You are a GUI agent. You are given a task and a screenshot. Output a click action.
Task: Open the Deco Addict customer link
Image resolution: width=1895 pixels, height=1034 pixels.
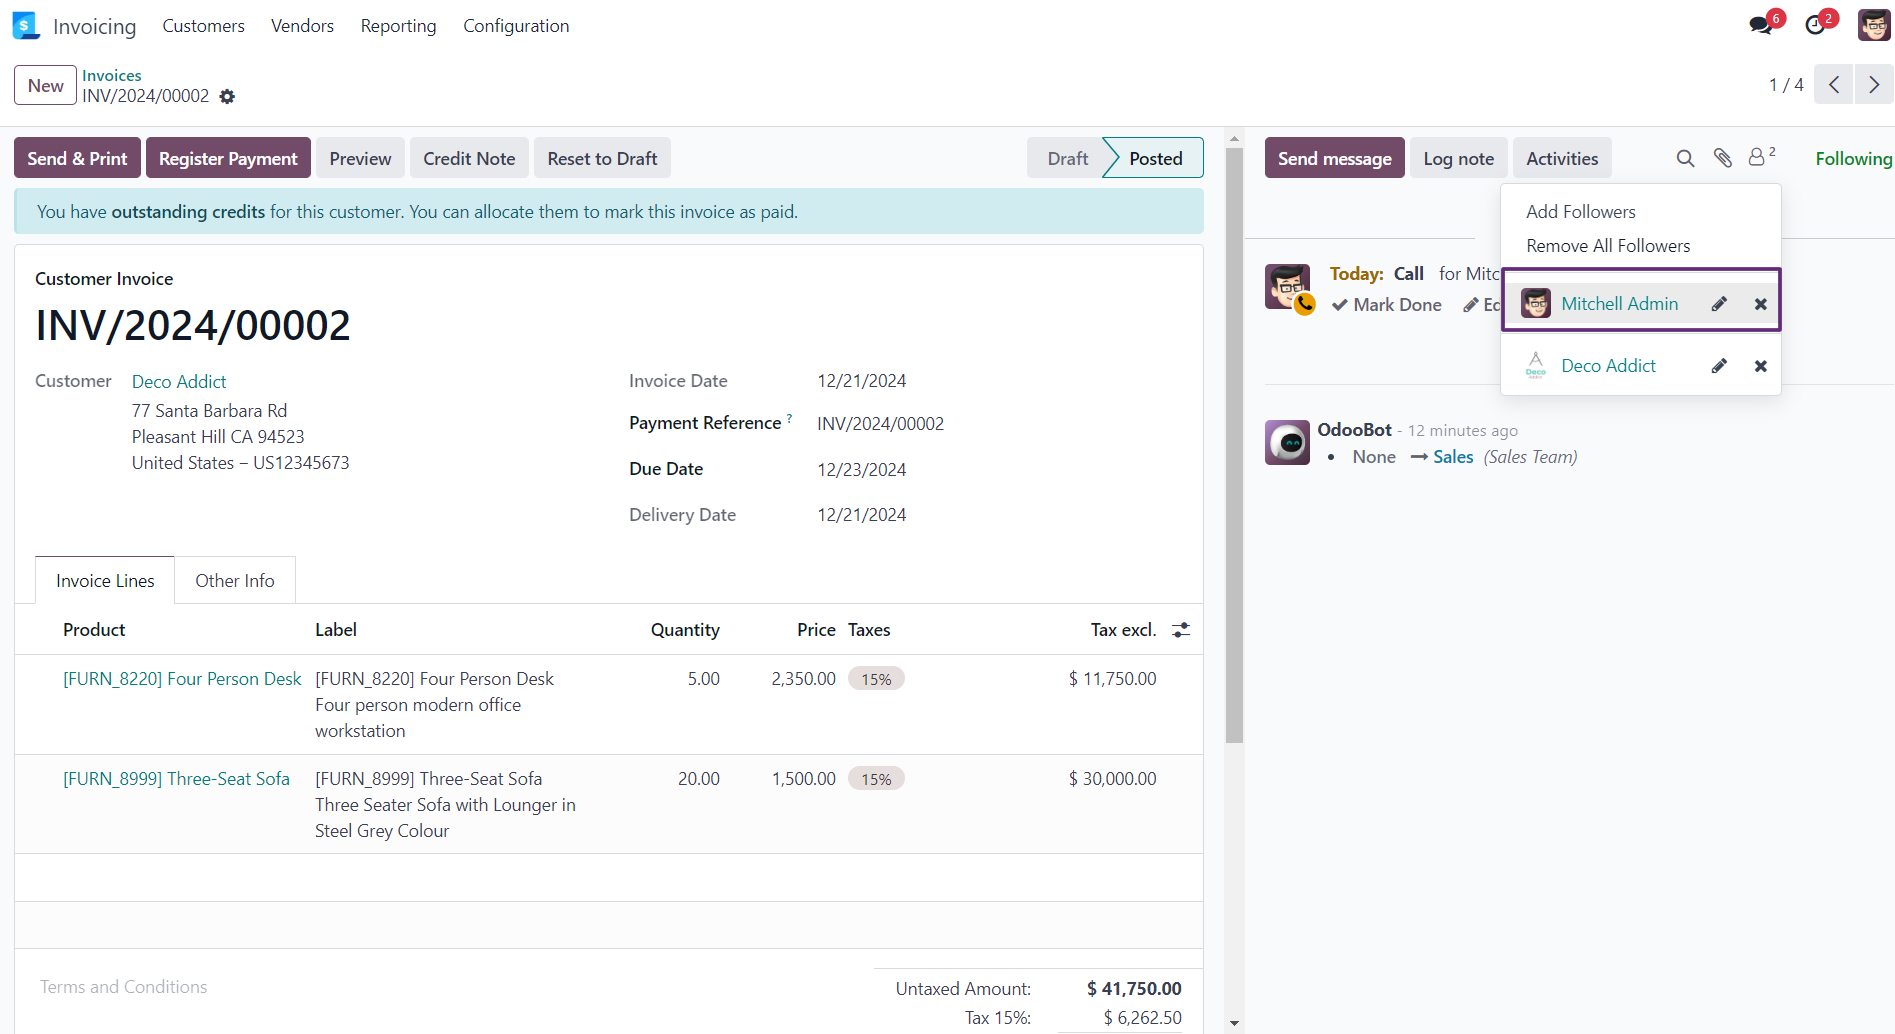click(x=179, y=381)
